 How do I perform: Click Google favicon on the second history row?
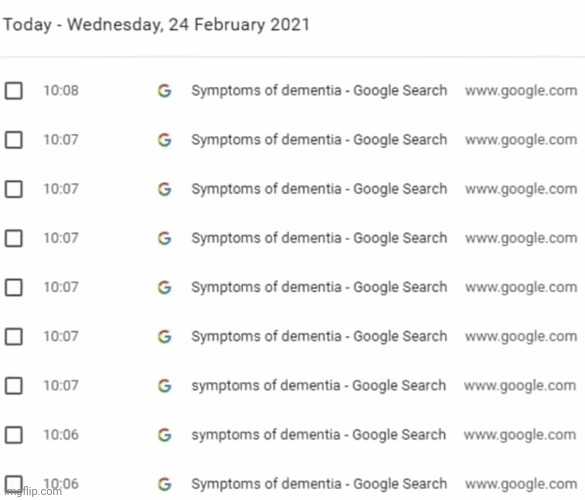pos(165,140)
